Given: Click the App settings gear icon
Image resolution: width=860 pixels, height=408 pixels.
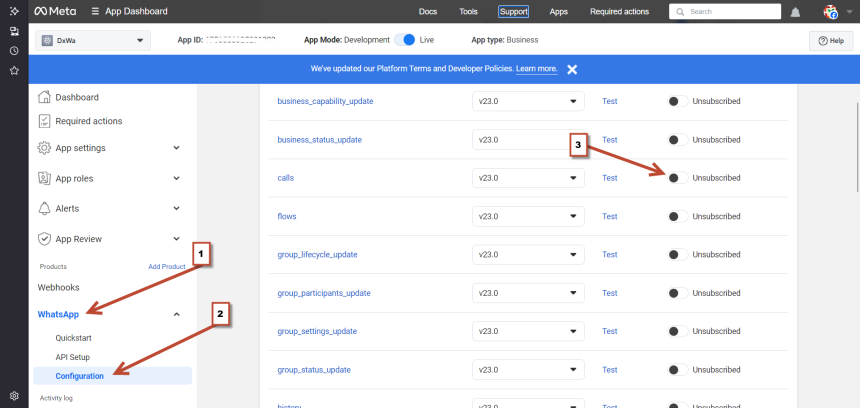Looking at the screenshot, I should click(44, 148).
